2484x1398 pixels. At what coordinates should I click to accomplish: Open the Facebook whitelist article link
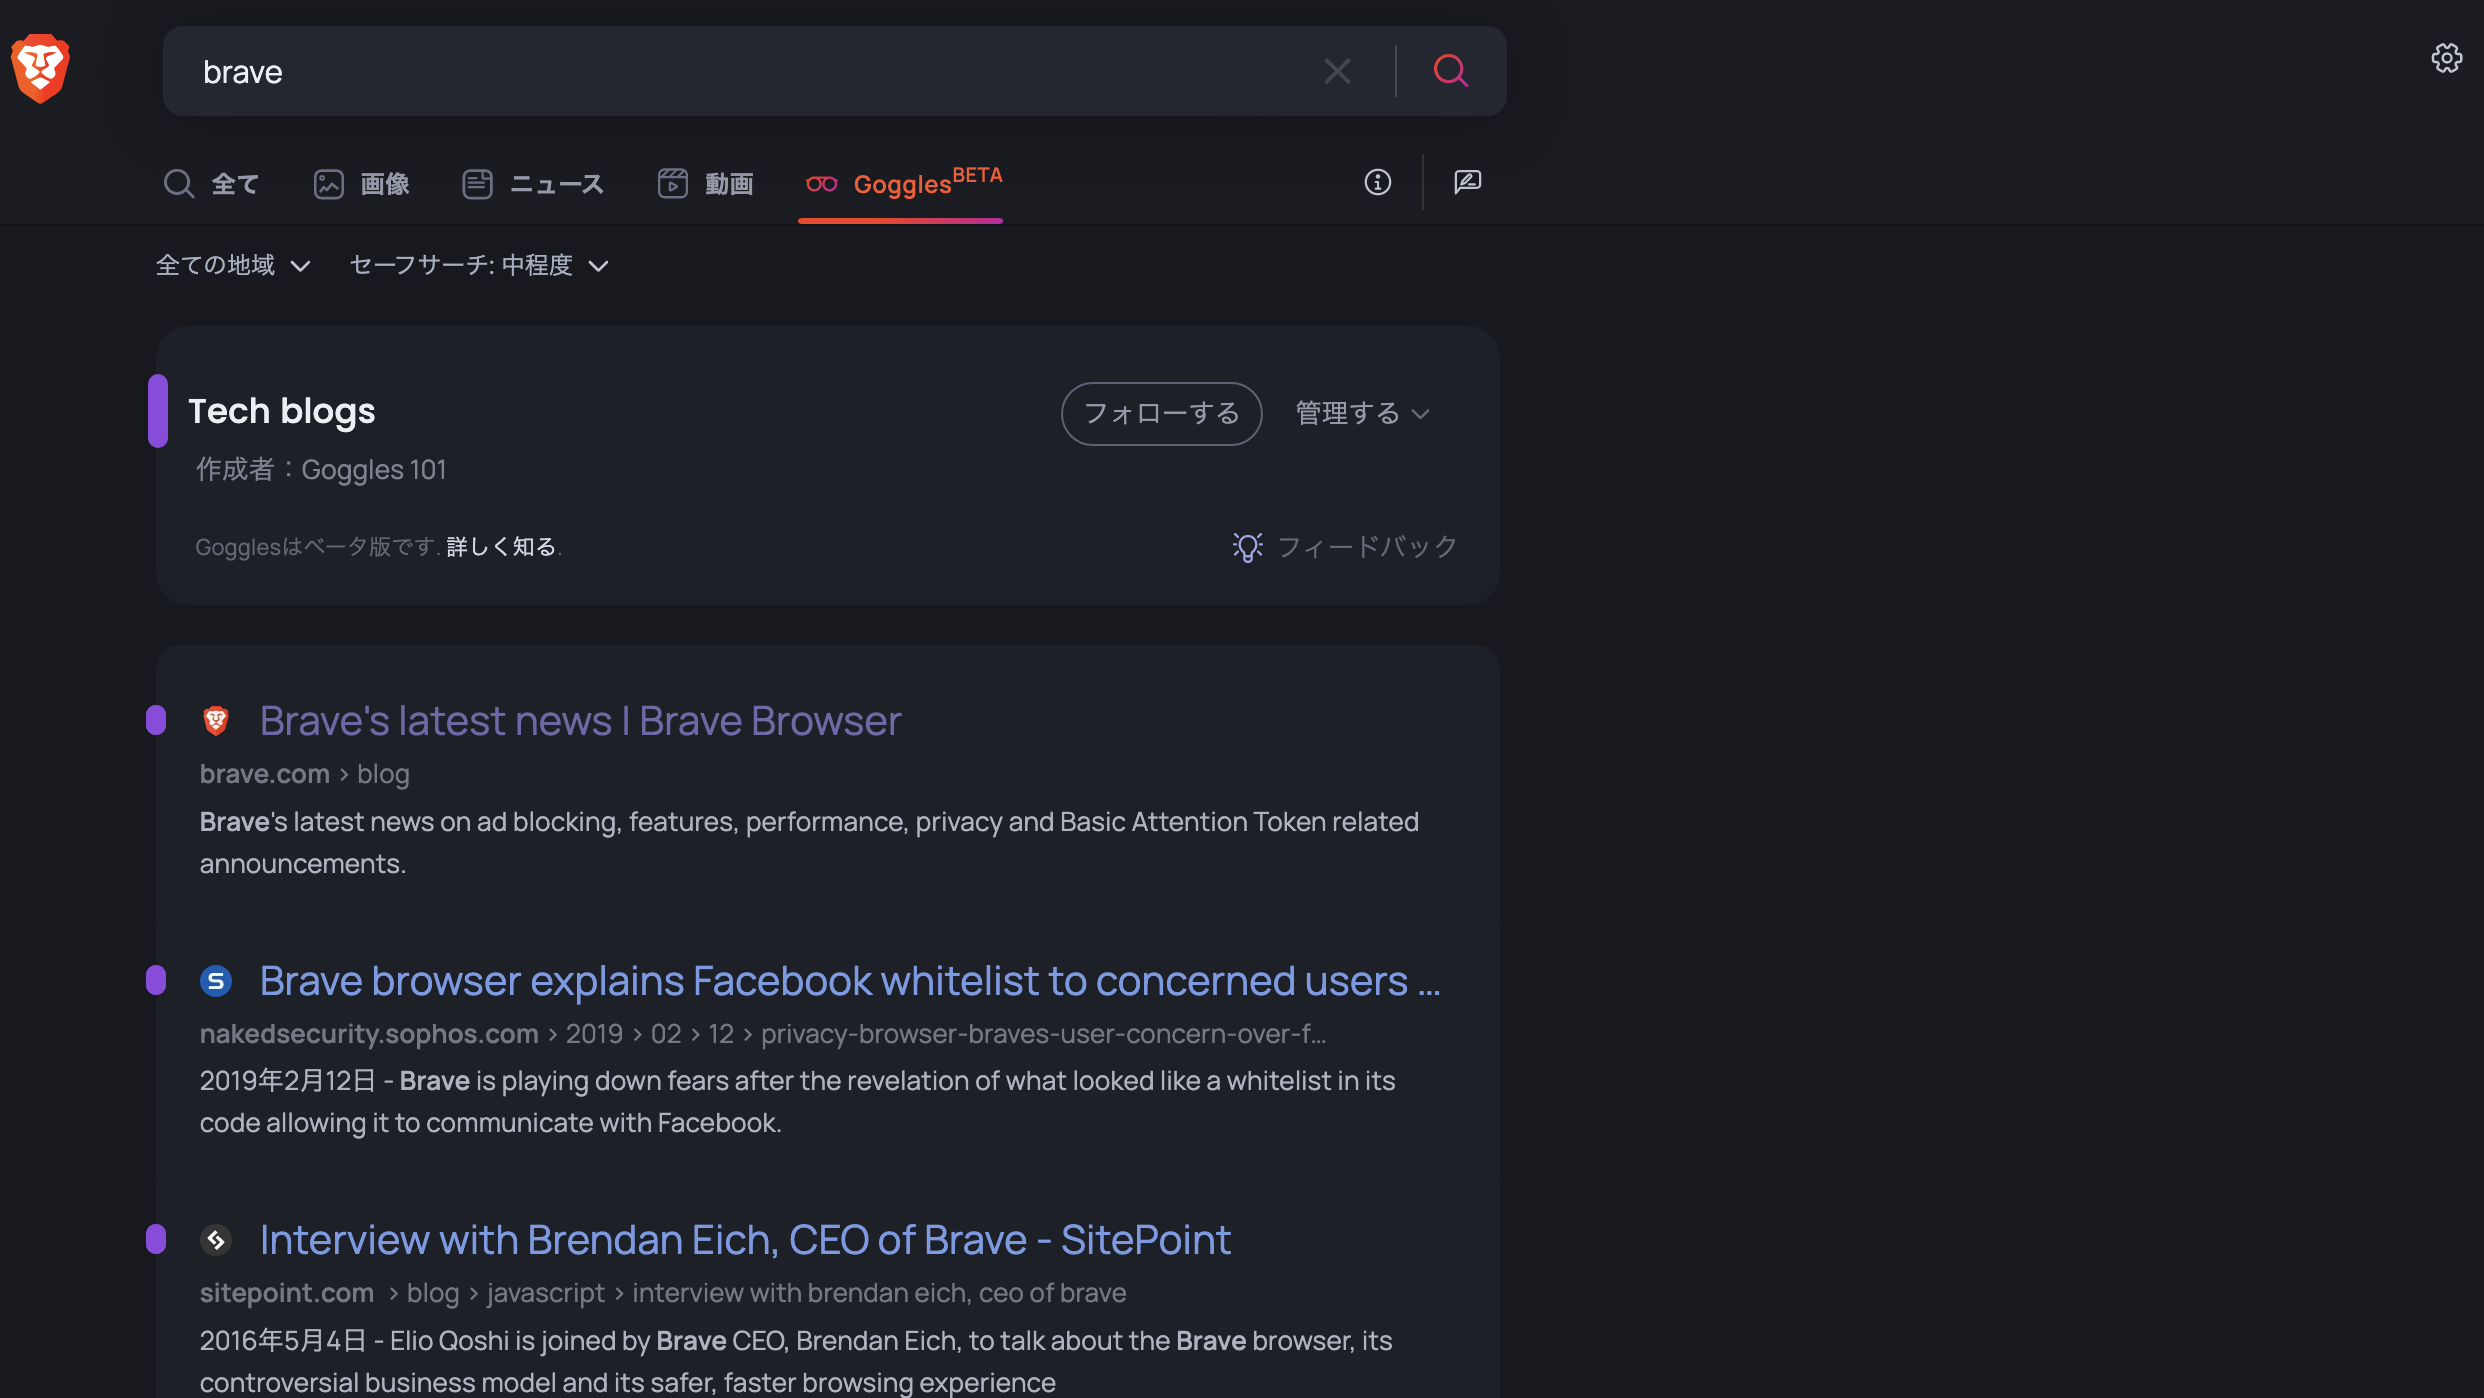tap(850, 981)
